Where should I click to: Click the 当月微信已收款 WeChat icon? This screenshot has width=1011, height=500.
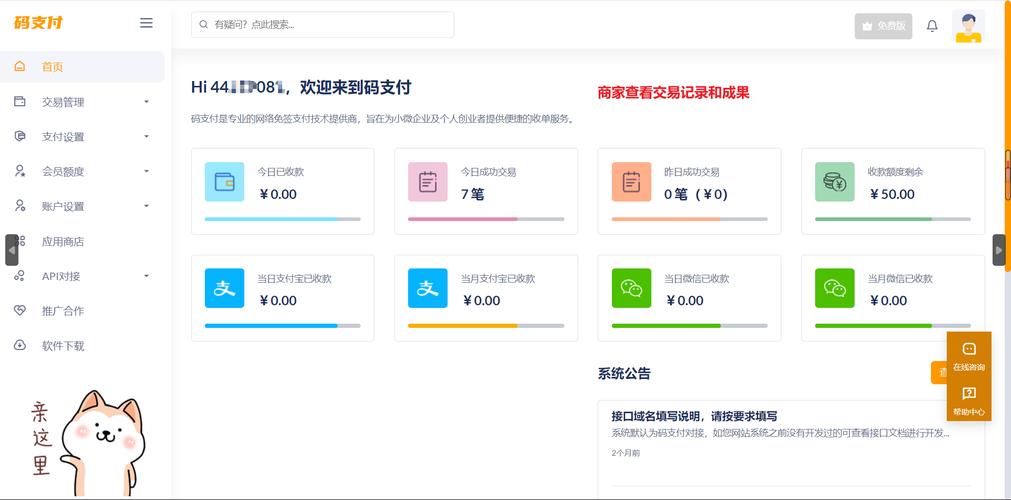(x=834, y=288)
